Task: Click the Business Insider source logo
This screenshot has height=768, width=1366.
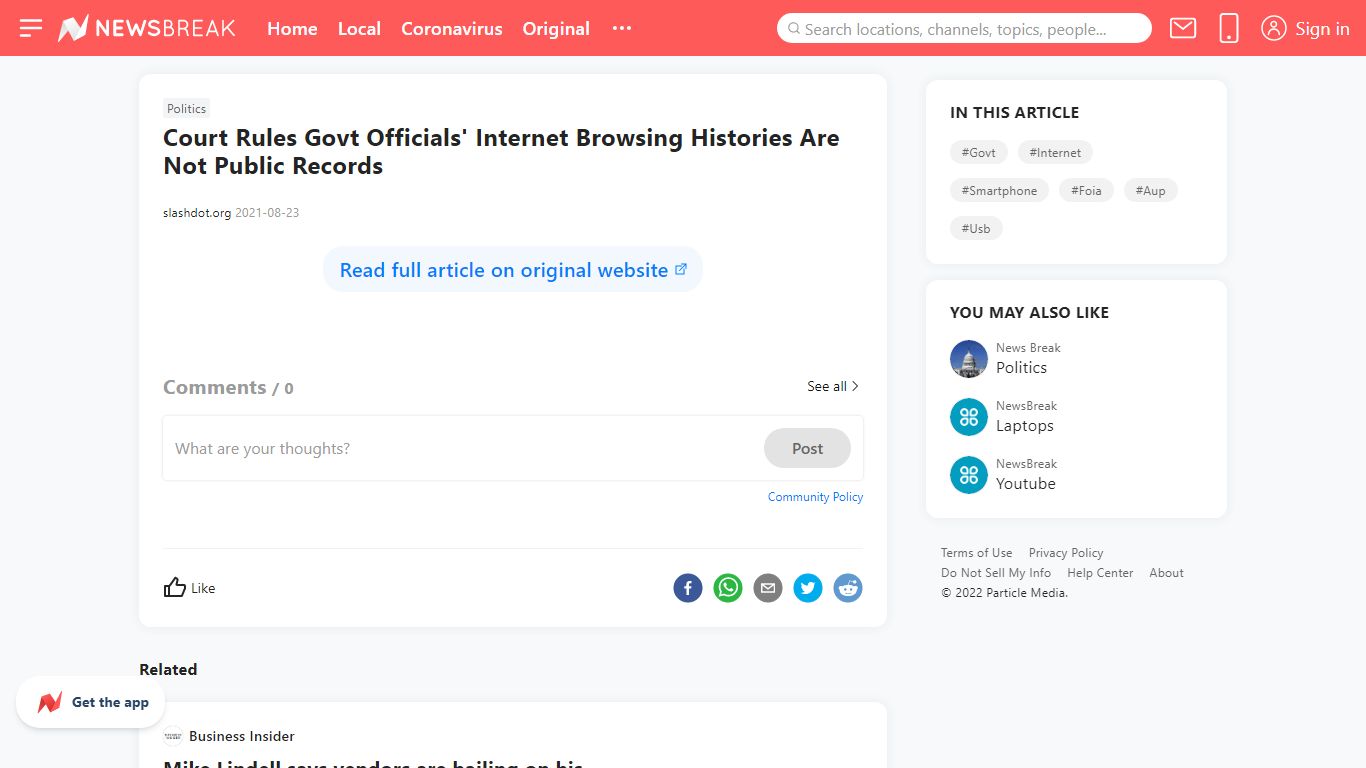Action: click(173, 736)
